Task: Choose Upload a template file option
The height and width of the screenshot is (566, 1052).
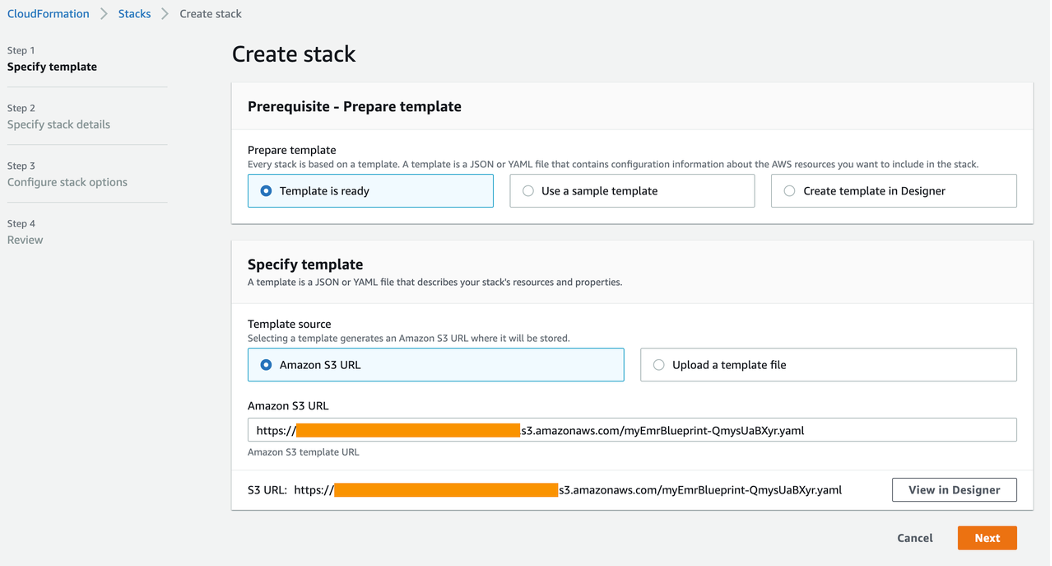Action: 829,365
